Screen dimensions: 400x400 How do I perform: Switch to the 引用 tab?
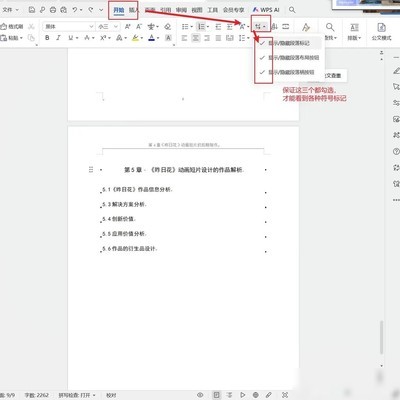(x=165, y=10)
